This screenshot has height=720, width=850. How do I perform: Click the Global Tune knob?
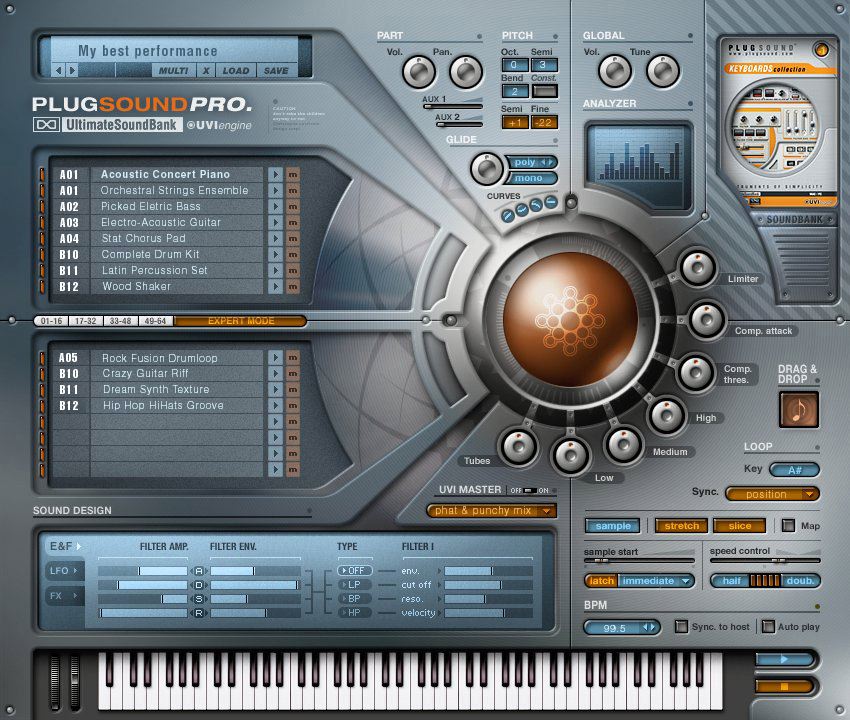(662, 71)
